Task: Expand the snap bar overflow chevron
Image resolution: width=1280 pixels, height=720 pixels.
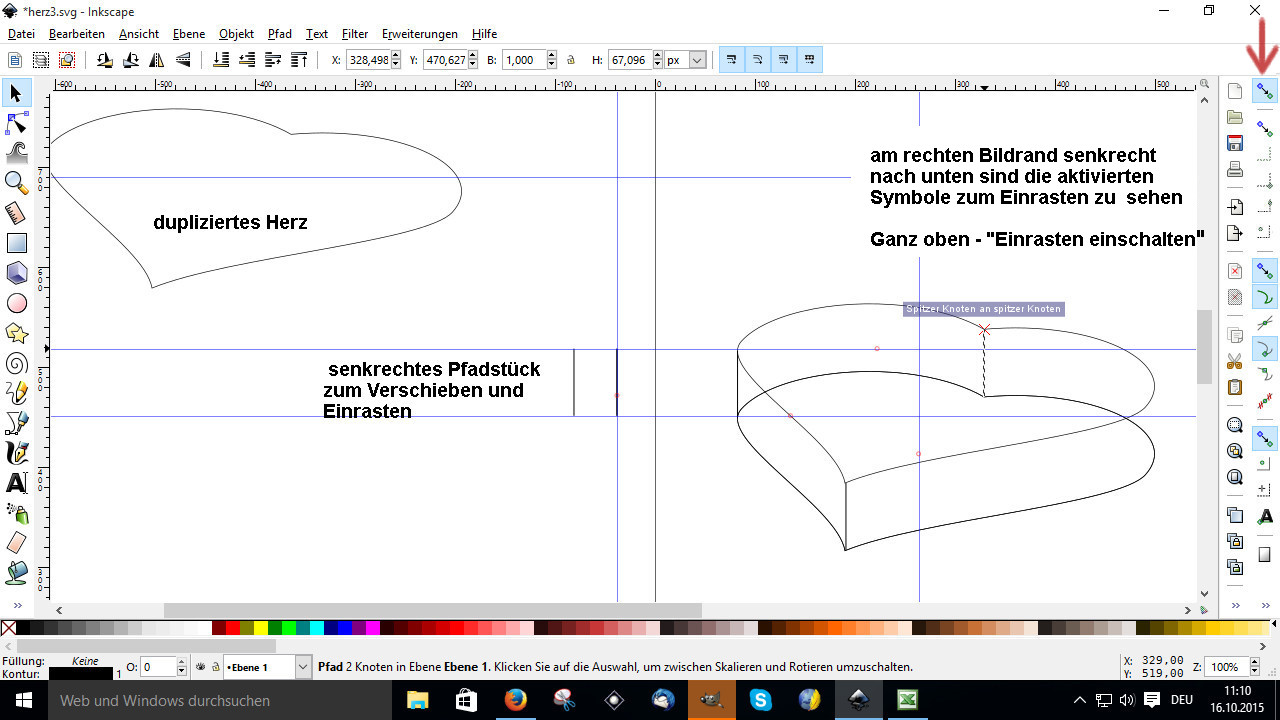Action: coord(1265,606)
